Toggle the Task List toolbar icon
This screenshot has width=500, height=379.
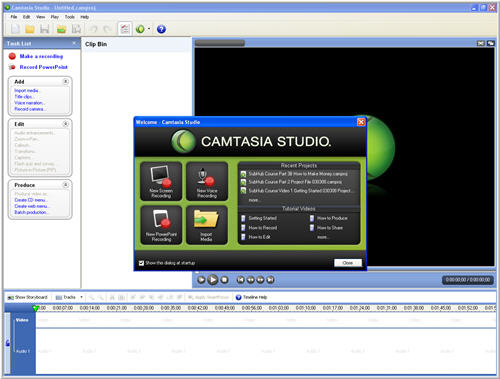click(x=125, y=29)
